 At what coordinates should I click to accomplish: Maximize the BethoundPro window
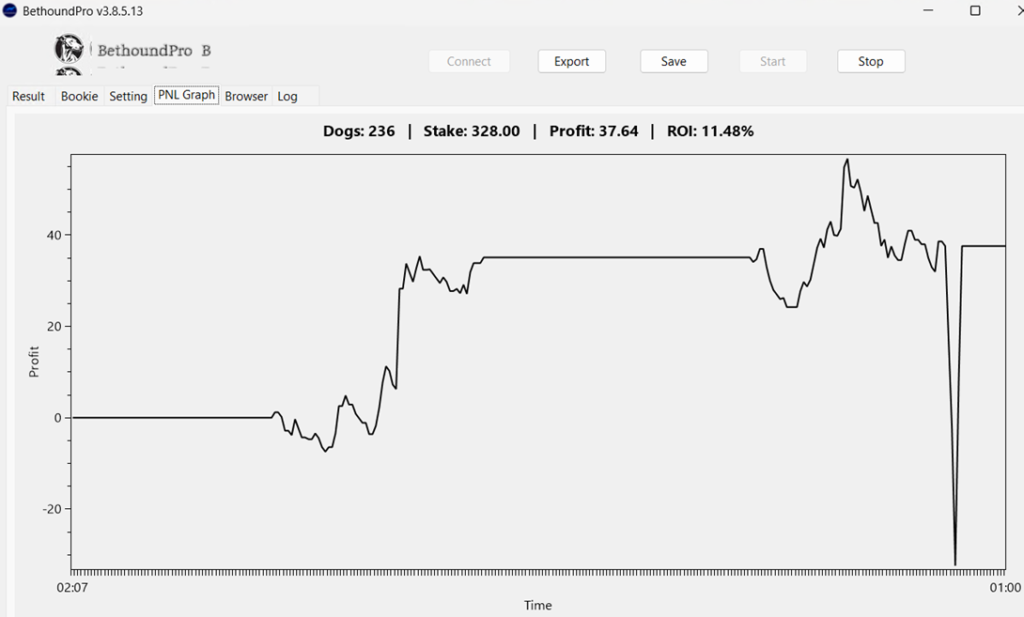click(x=975, y=10)
